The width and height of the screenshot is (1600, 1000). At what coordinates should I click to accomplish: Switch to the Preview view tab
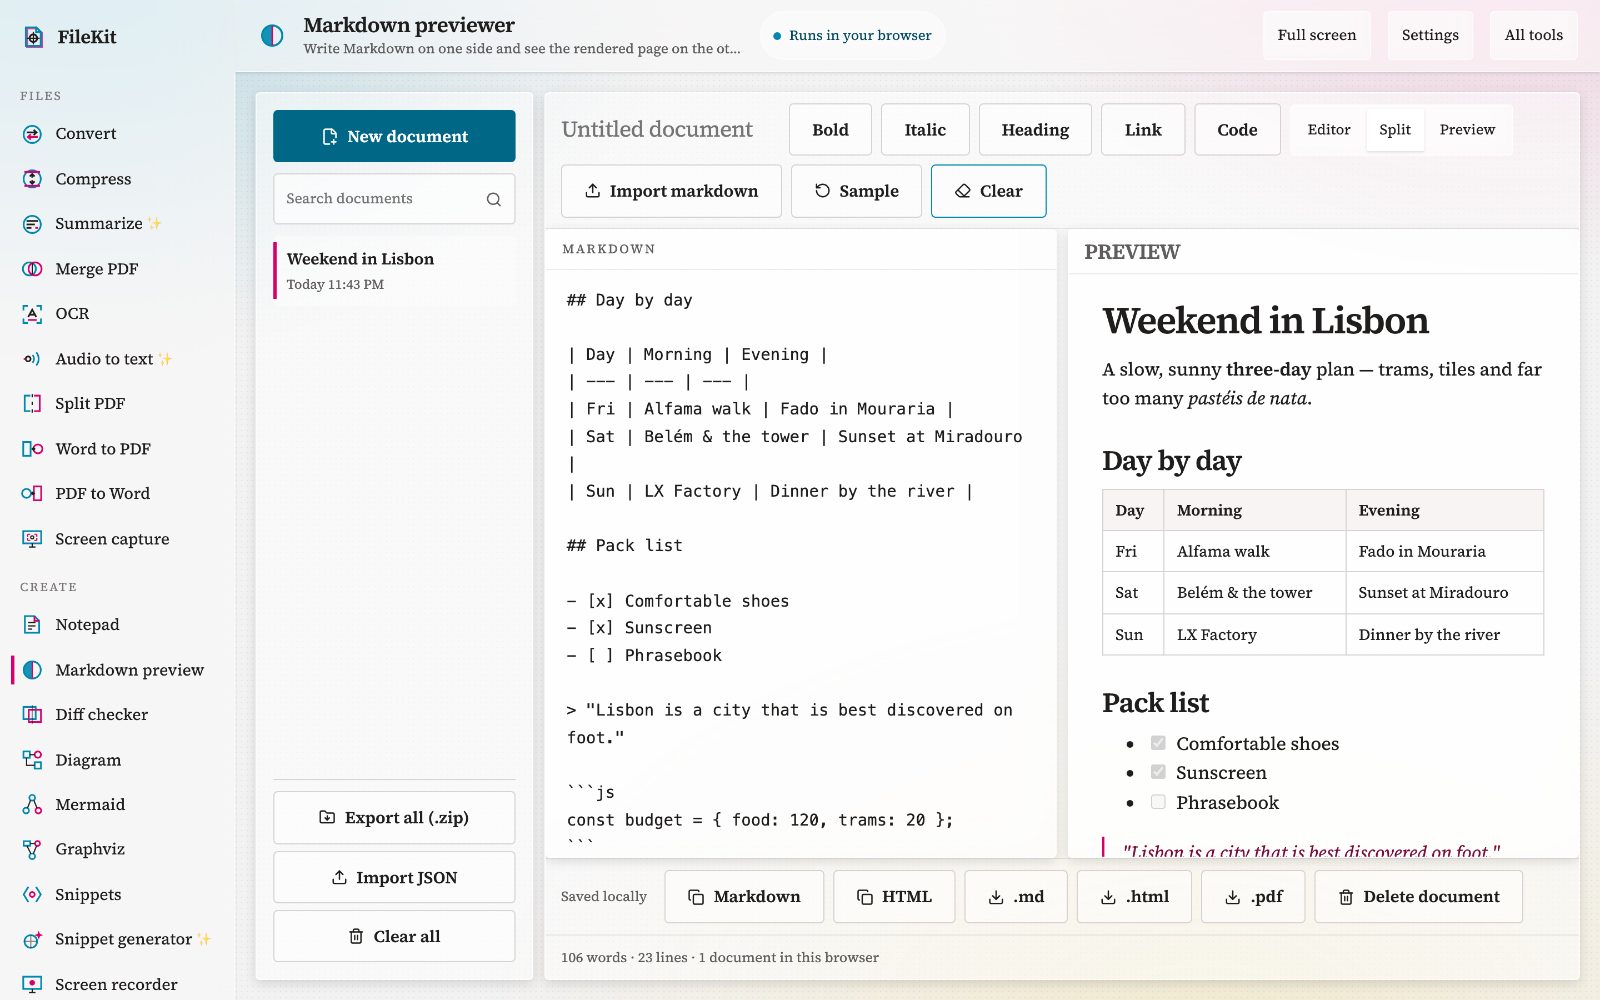[x=1467, y=130]
